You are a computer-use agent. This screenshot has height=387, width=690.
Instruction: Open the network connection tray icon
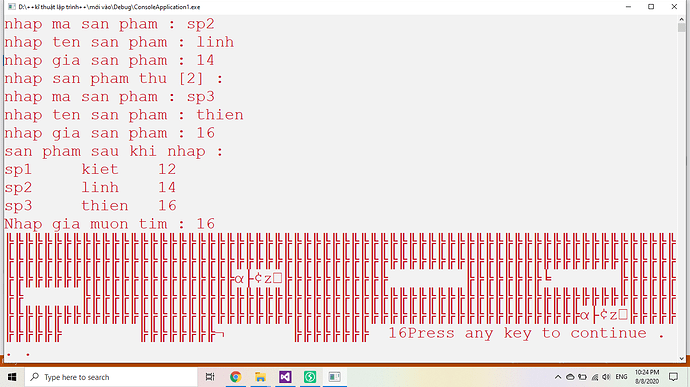coord(595,377)
